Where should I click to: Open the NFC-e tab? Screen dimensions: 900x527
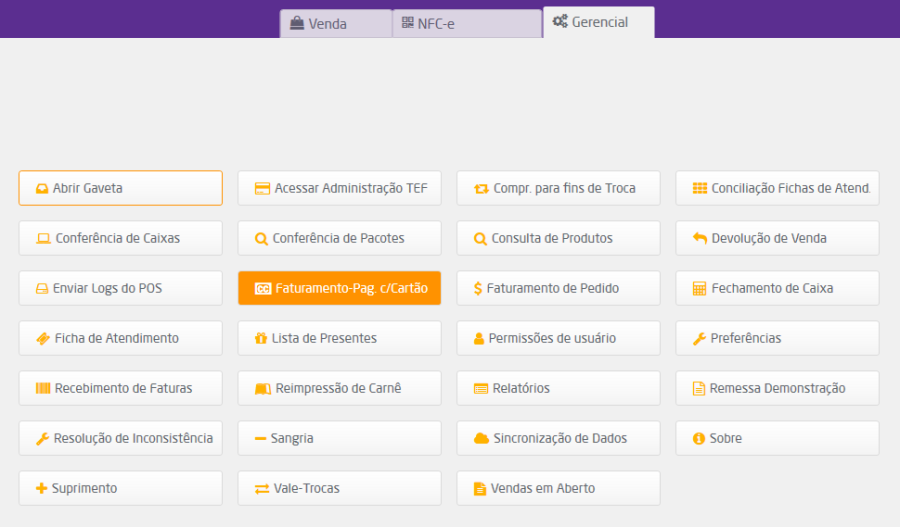pos(466,23)
